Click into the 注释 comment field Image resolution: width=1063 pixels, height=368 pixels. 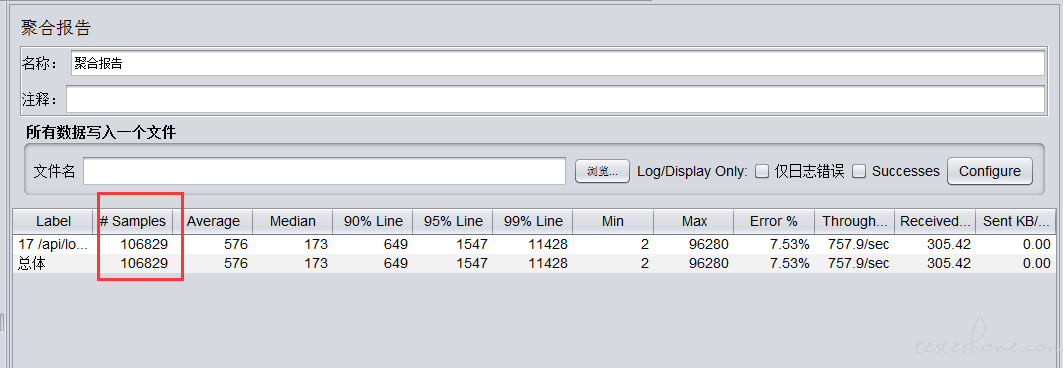coord(555,100)
